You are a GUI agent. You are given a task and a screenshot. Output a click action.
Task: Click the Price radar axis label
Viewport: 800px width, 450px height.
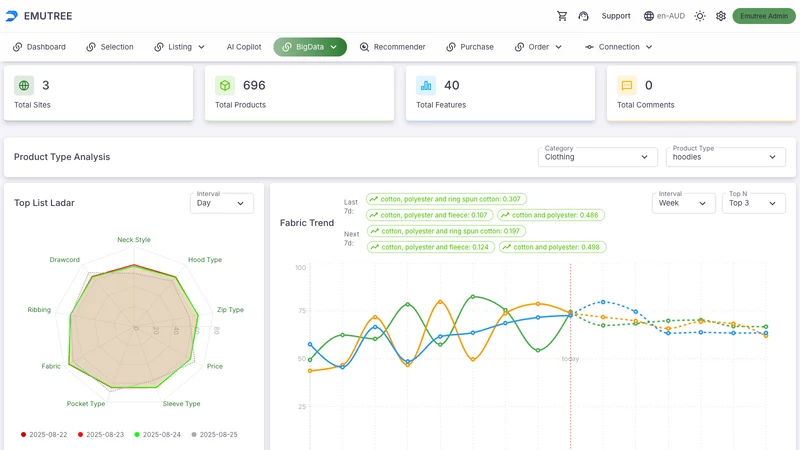215,366
